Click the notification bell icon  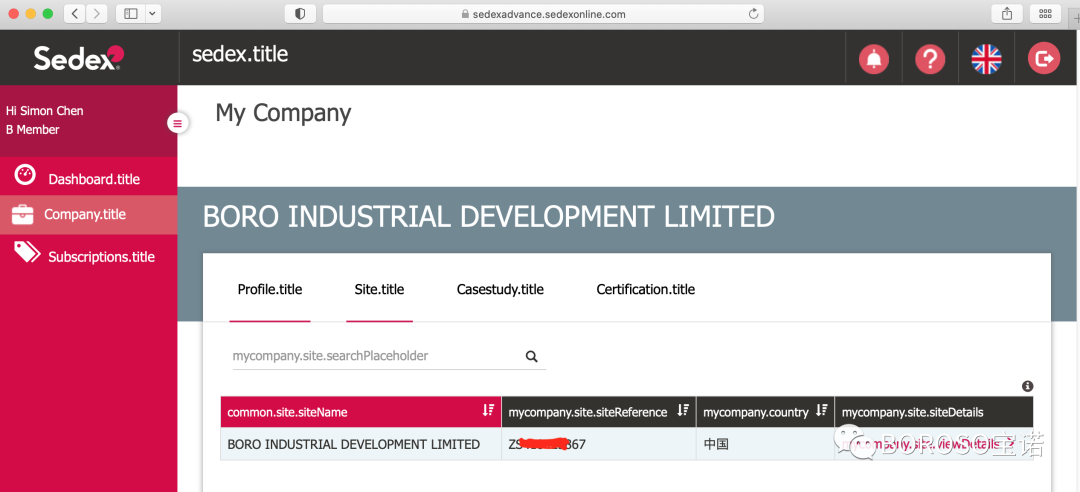coord(874,59)
